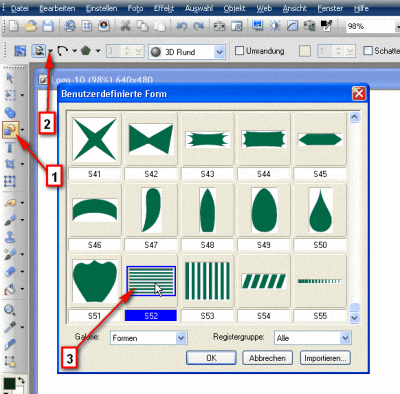Click the shape list scroll-up arrow
This screenshot has height=394, width=400.
pyautogui.click(x=354, y=117)
